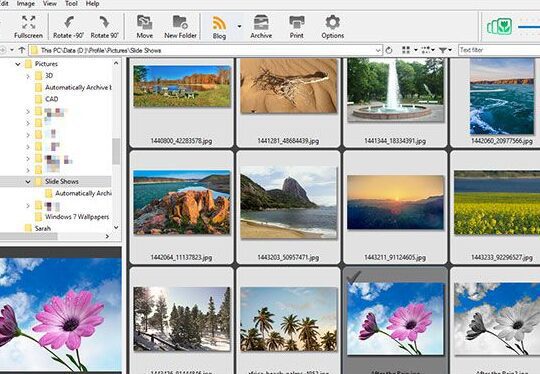
Task: Select the black-and-white flower thumbnail
Action: 497,319
